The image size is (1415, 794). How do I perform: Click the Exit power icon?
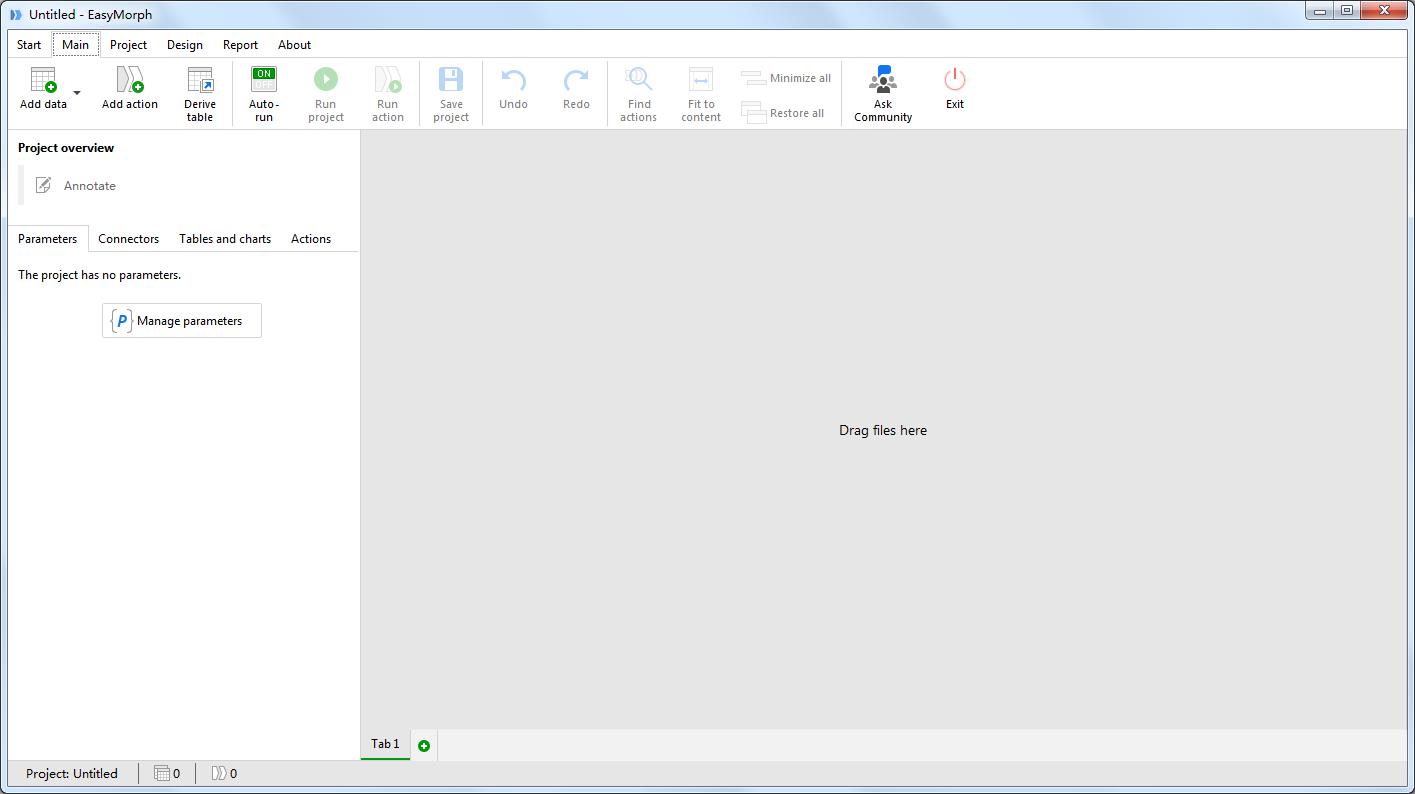[955, 80]
